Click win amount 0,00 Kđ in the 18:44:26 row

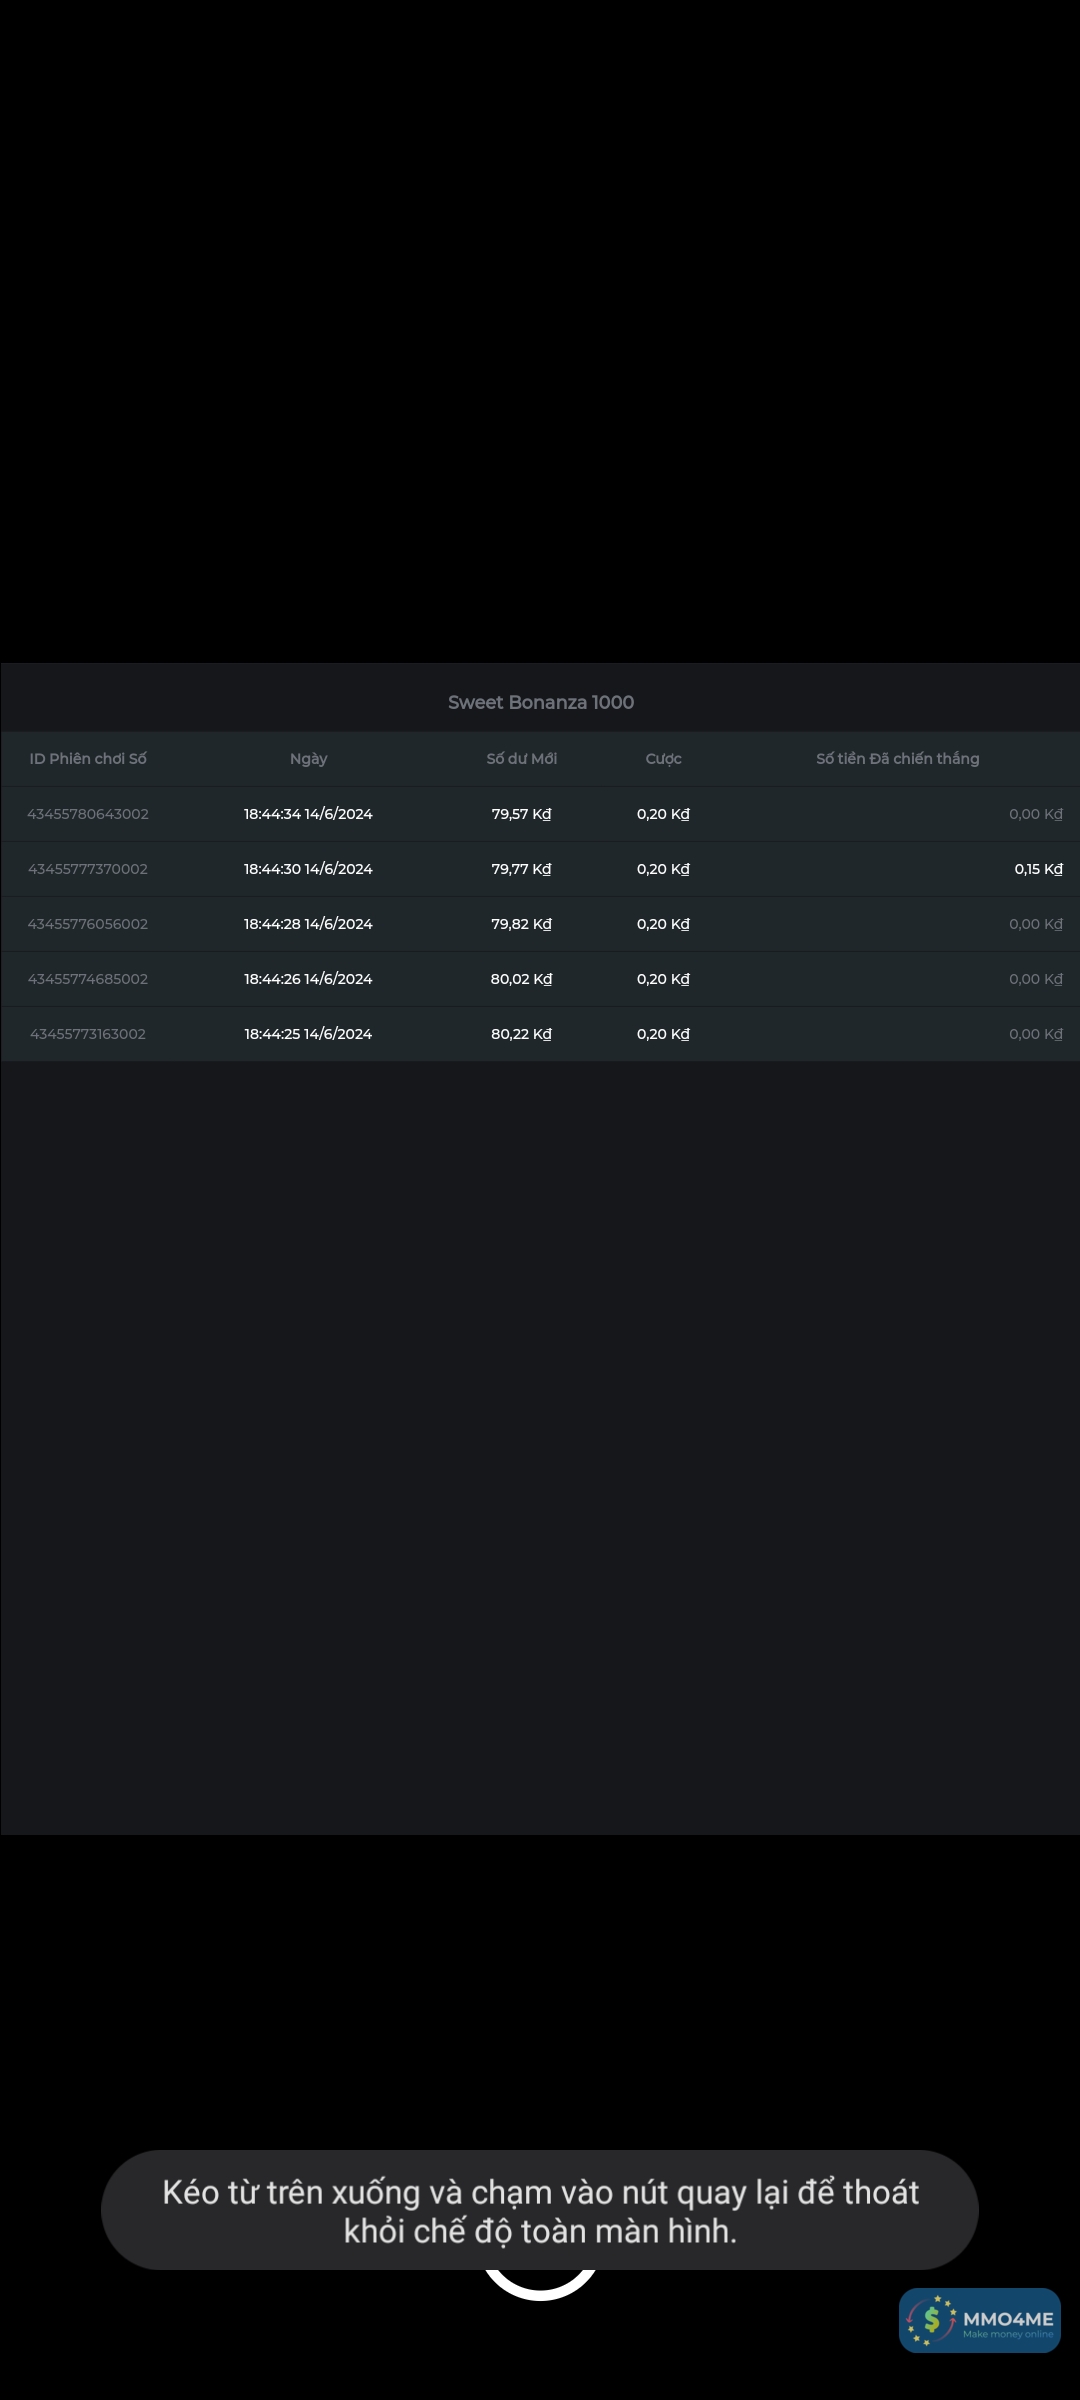click(x=1036, y=979)
